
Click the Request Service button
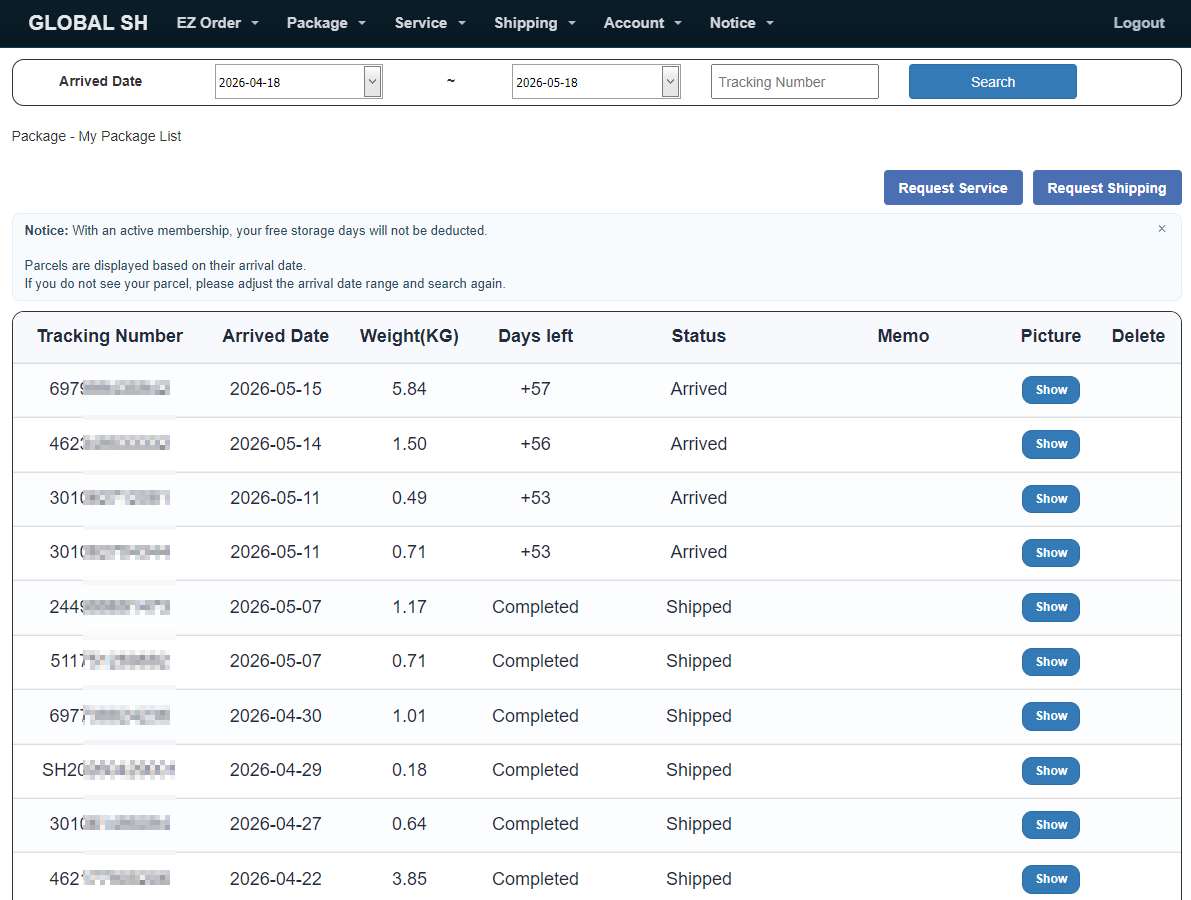(953, 188)
